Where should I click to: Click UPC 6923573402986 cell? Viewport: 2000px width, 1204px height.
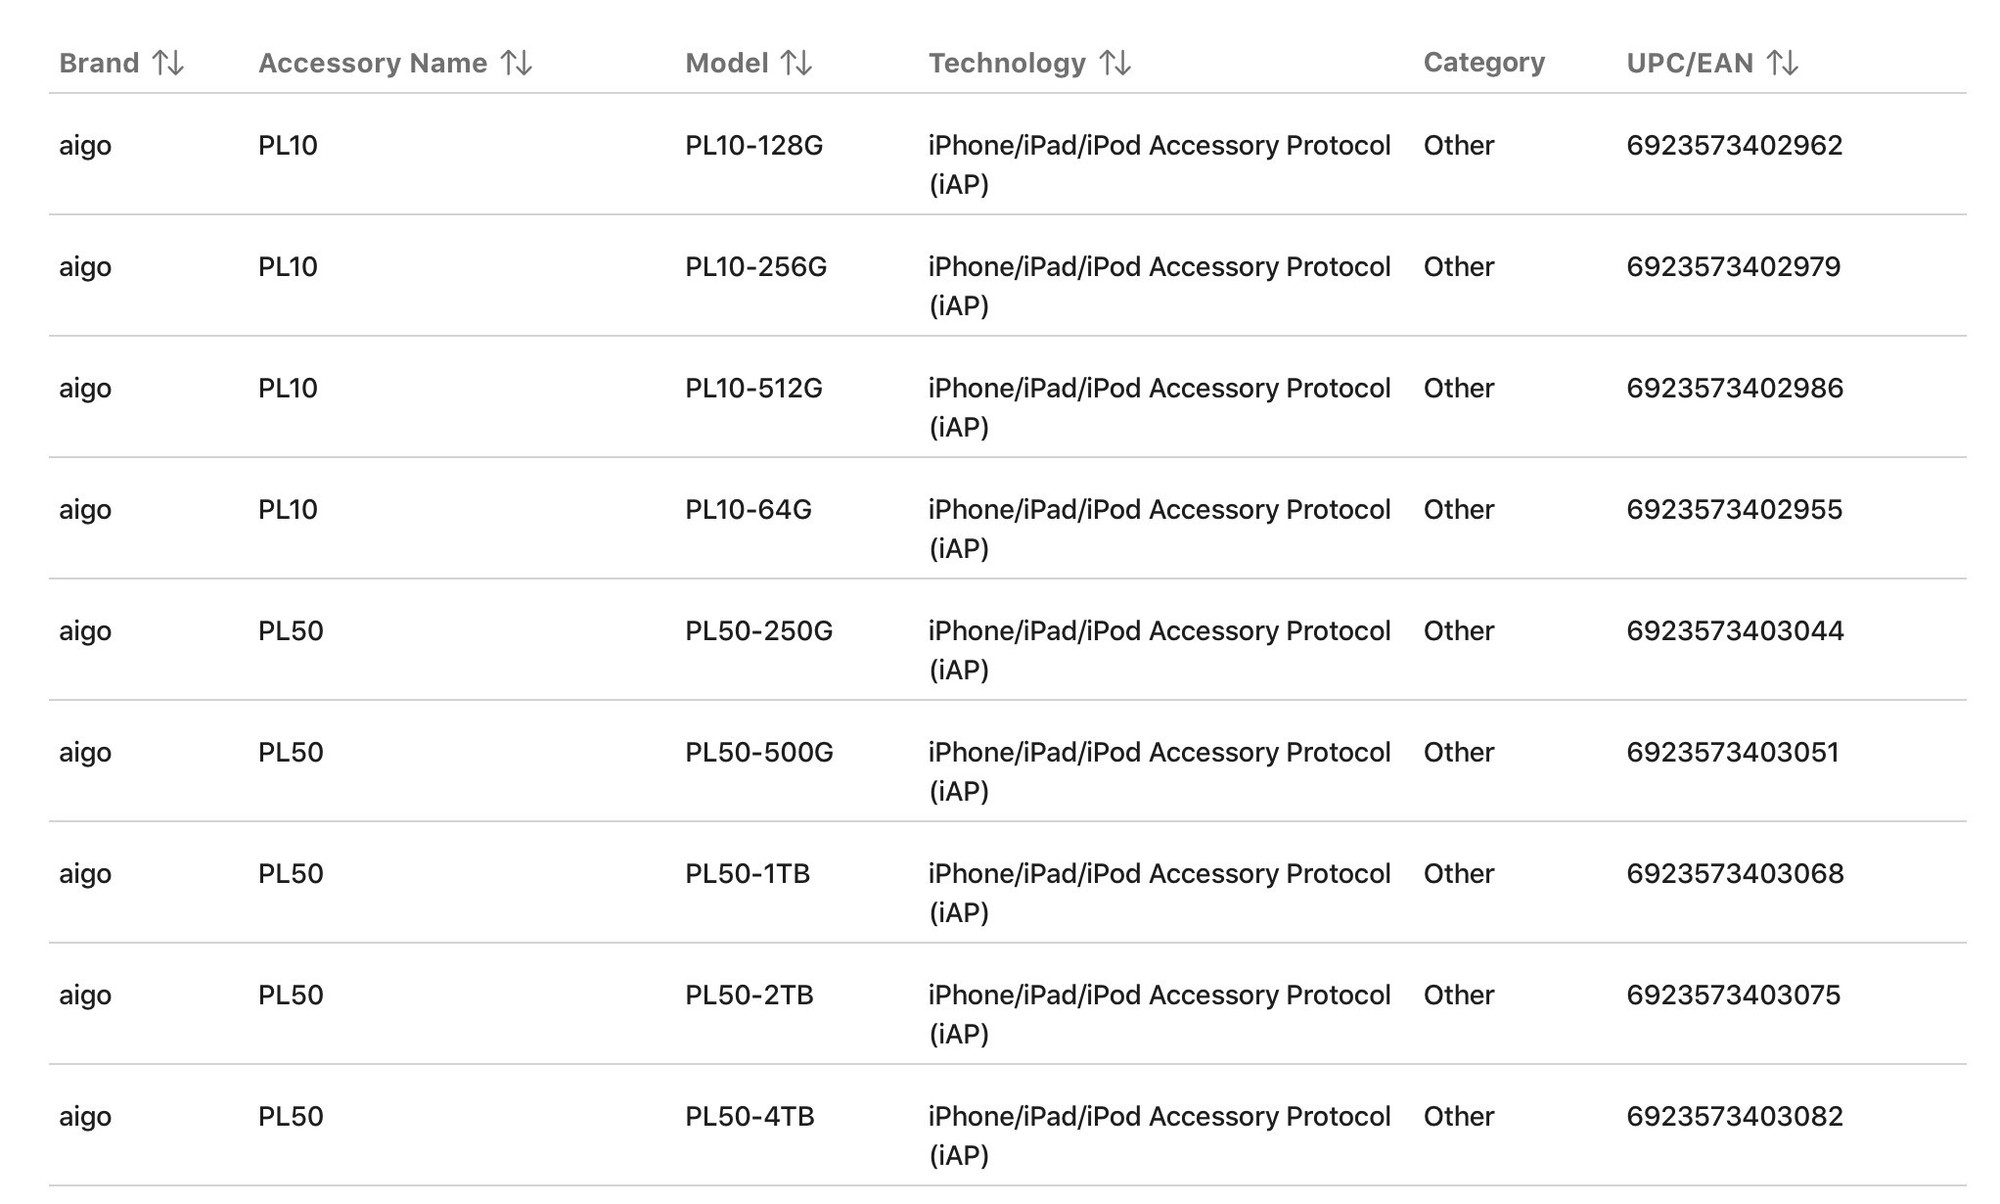tap(1735, 388)
